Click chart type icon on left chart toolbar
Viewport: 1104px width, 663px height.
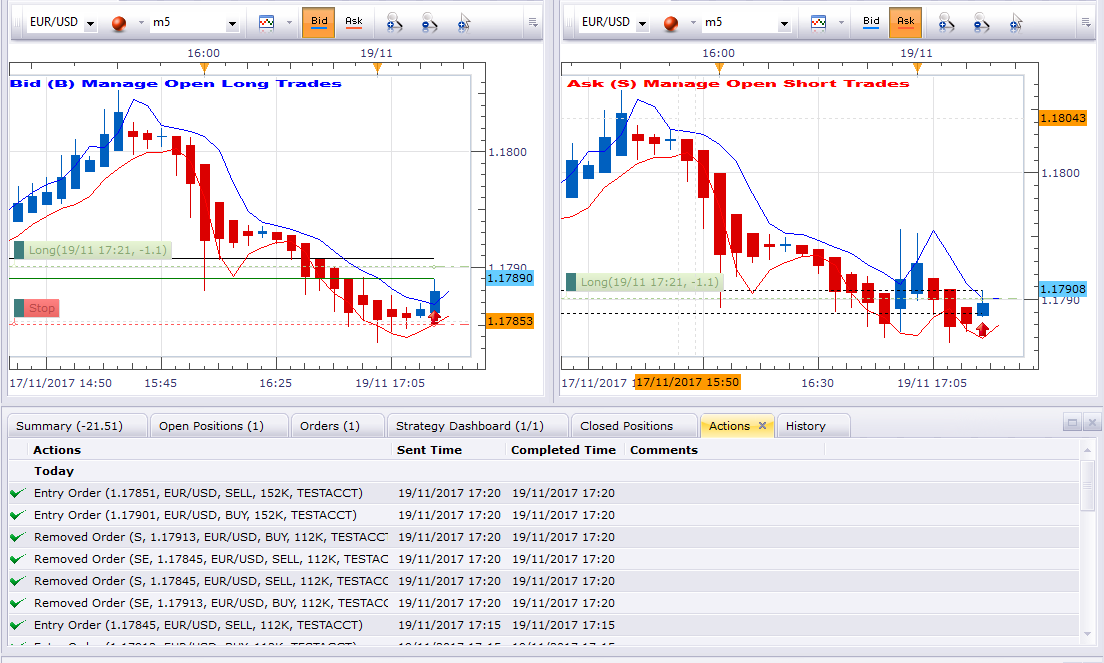(x=266, y=23)
